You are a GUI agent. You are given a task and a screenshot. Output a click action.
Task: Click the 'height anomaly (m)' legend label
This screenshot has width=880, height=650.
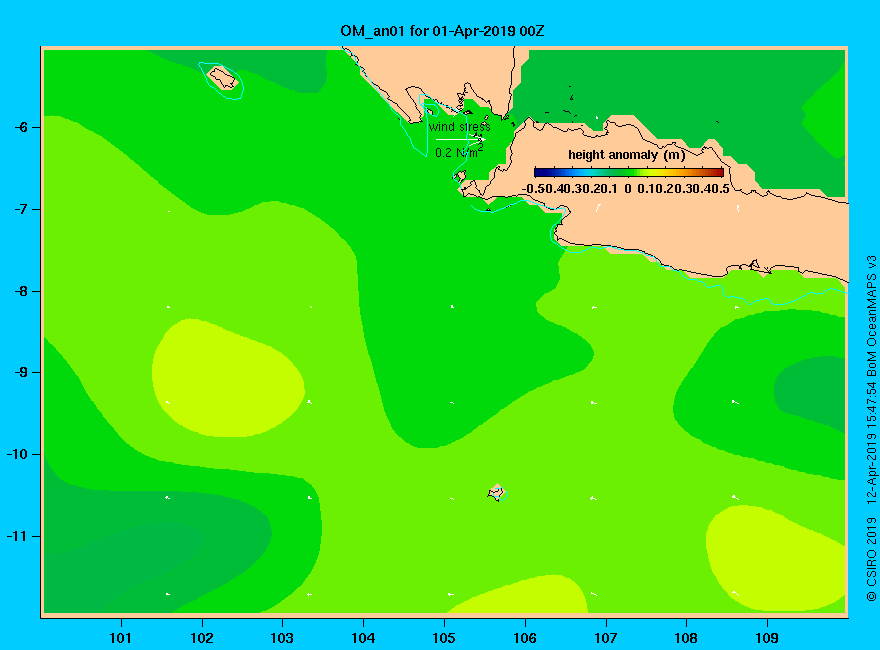(626, 155)
